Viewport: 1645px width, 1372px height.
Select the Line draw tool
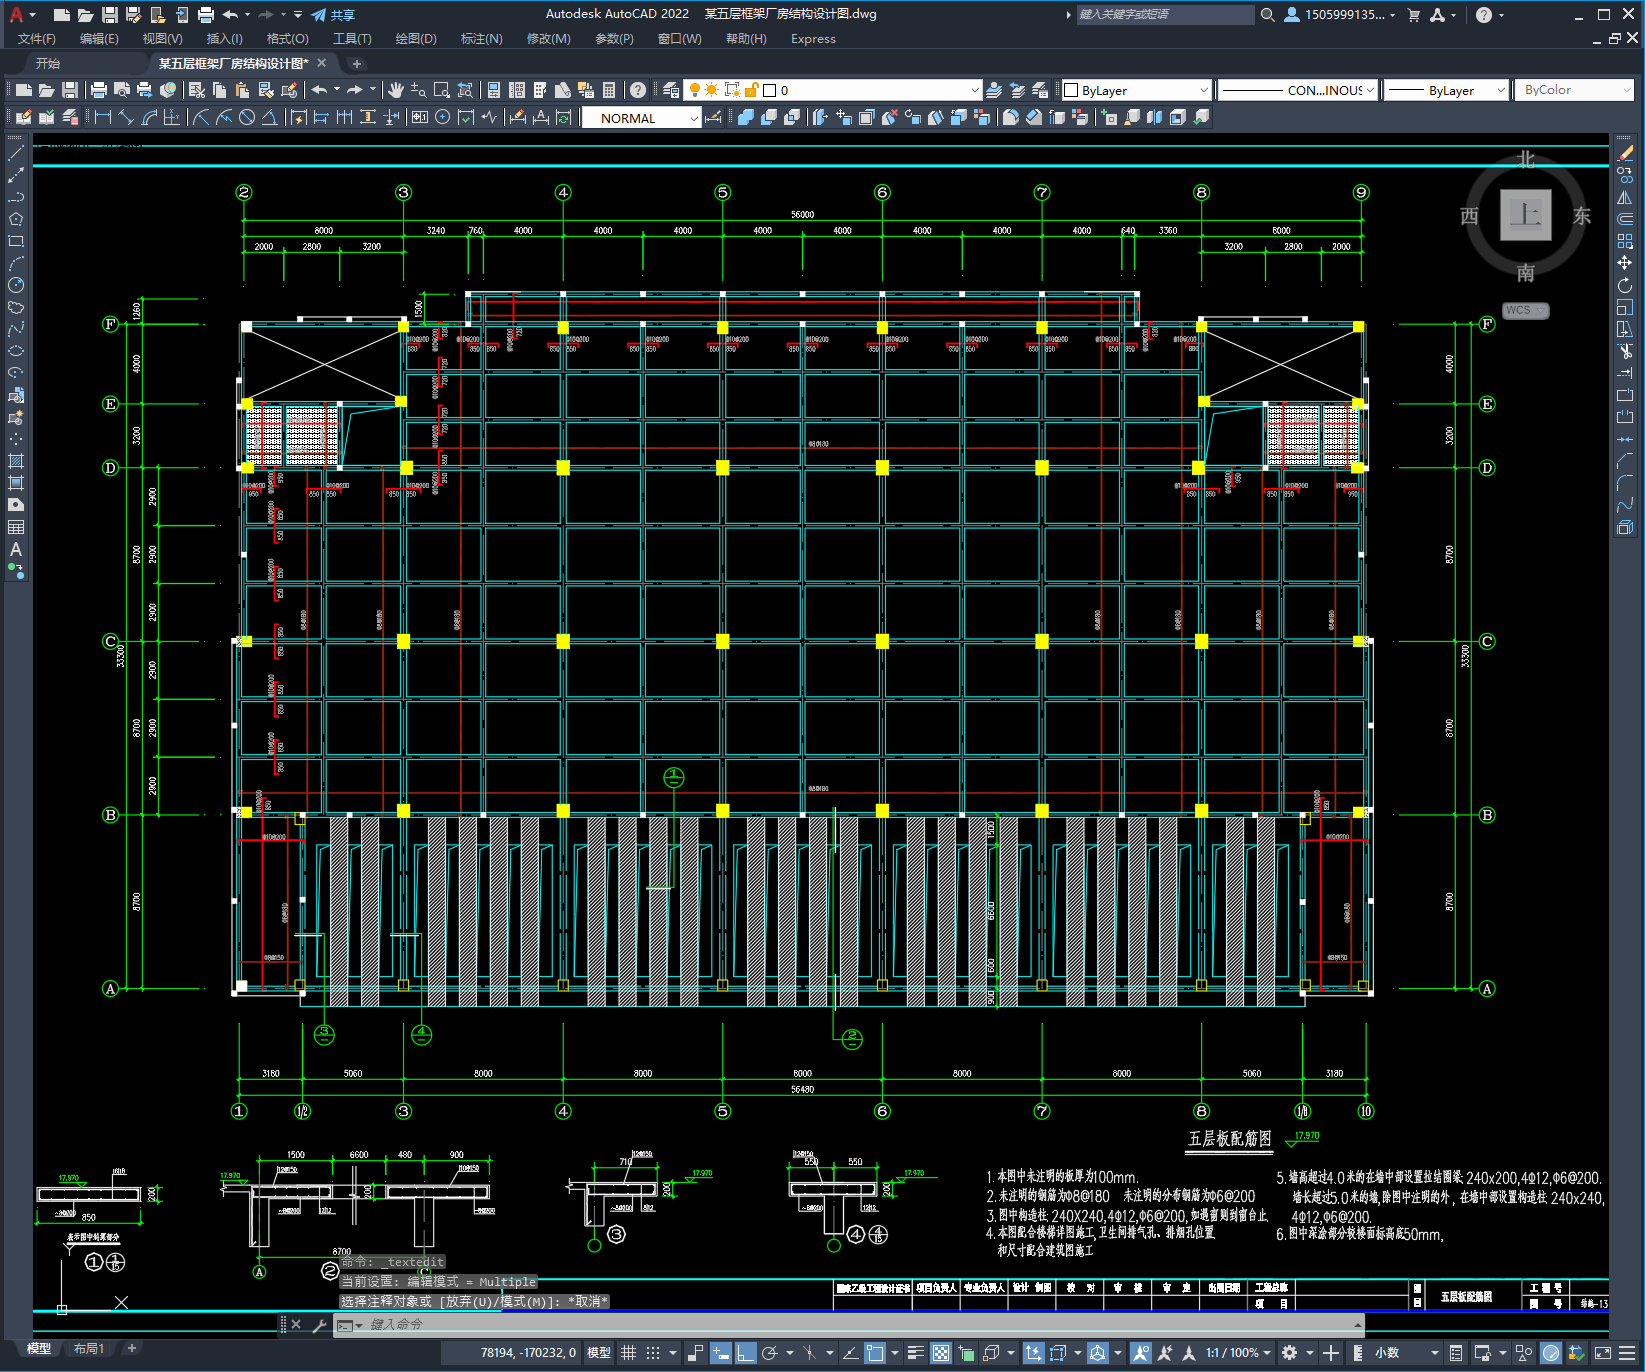point(16,153)
